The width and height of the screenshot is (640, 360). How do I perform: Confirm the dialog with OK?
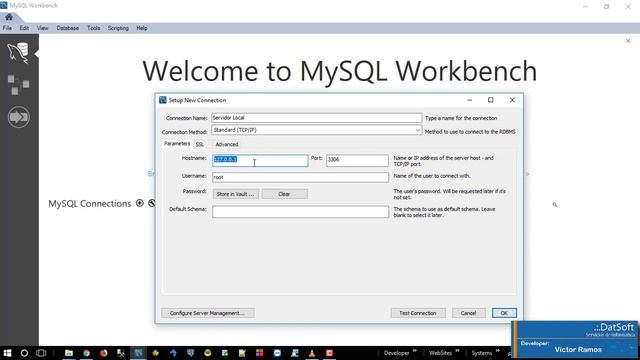point(504,313)
